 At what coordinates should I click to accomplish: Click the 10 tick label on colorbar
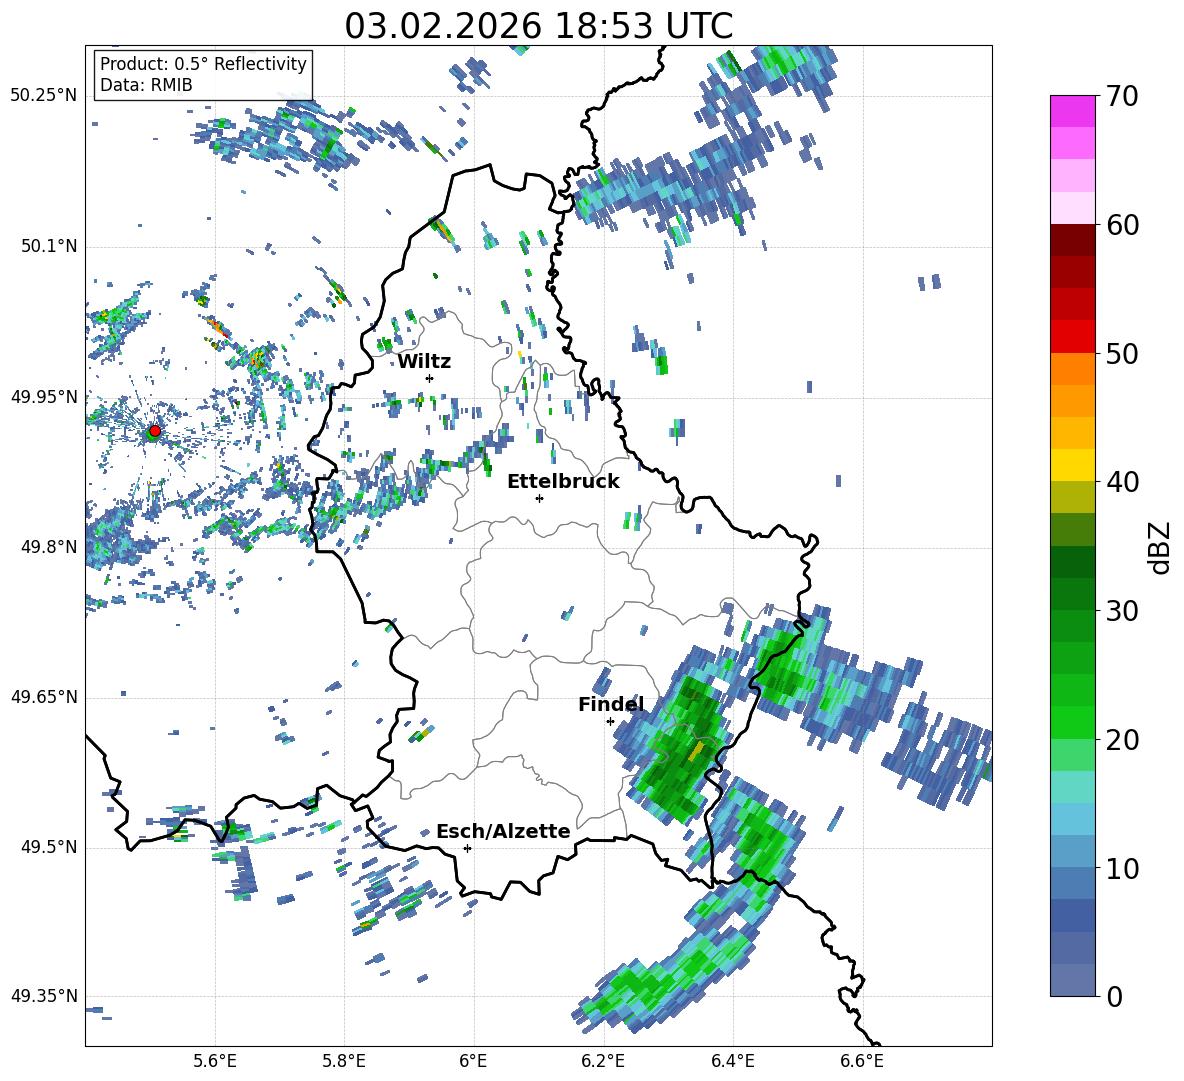1121,868
